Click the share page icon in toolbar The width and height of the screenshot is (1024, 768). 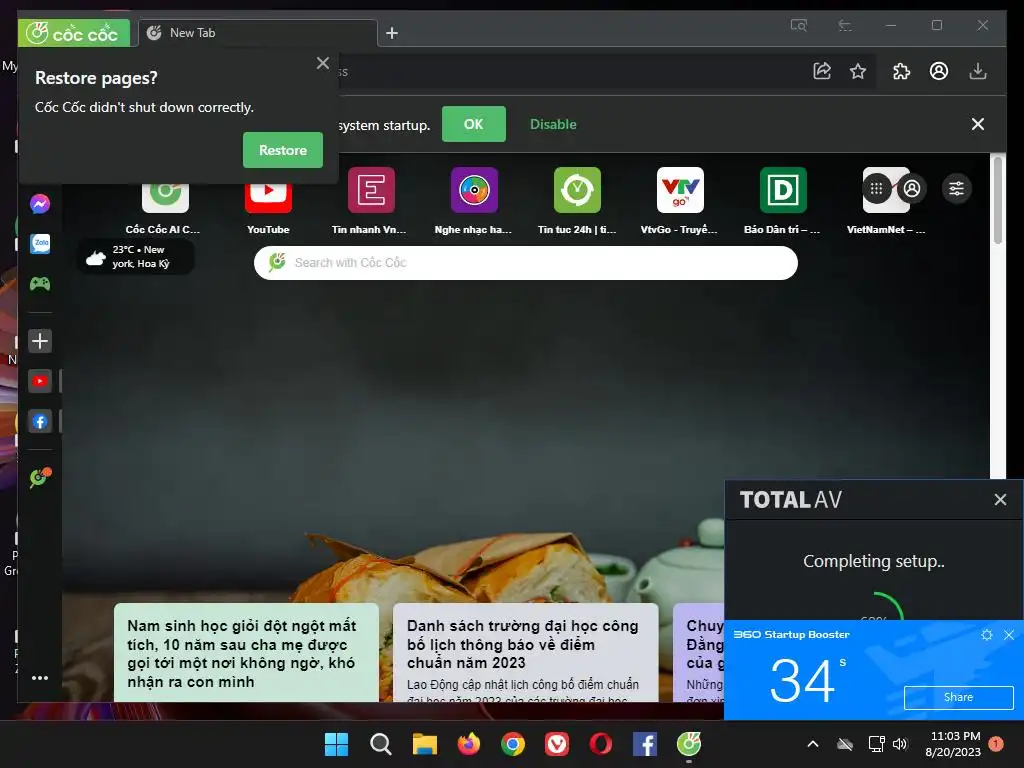click(x=822, y=71)
